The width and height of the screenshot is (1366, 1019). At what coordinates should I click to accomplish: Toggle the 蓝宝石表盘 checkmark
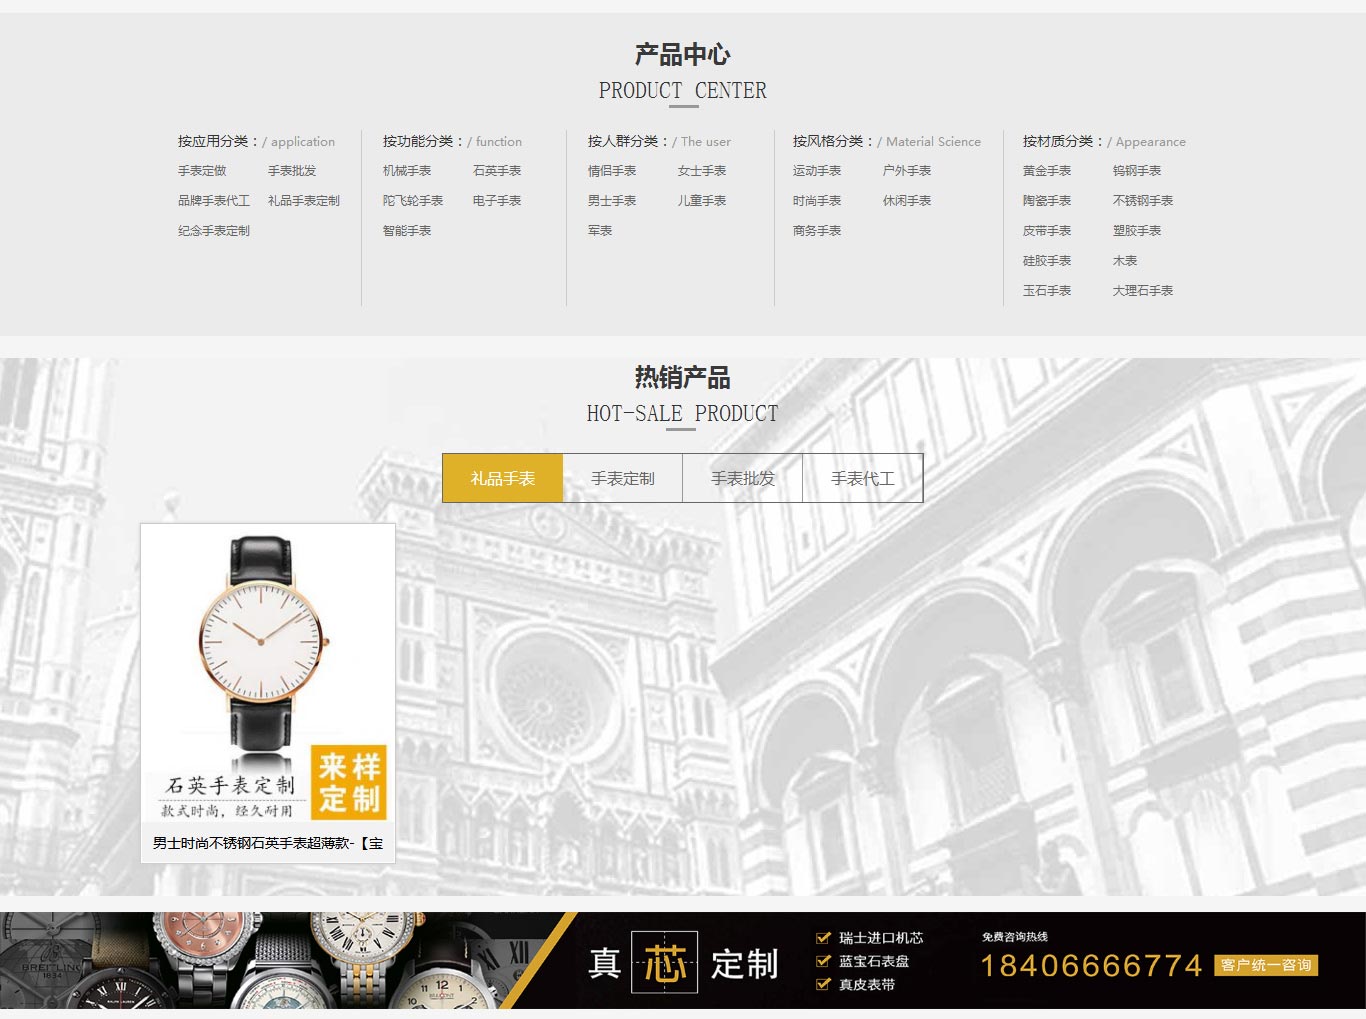tap(823, 963)
